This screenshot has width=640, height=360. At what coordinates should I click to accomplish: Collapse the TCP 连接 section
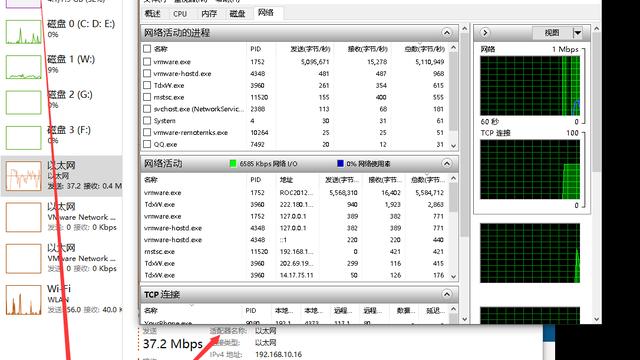click(447, 294)
